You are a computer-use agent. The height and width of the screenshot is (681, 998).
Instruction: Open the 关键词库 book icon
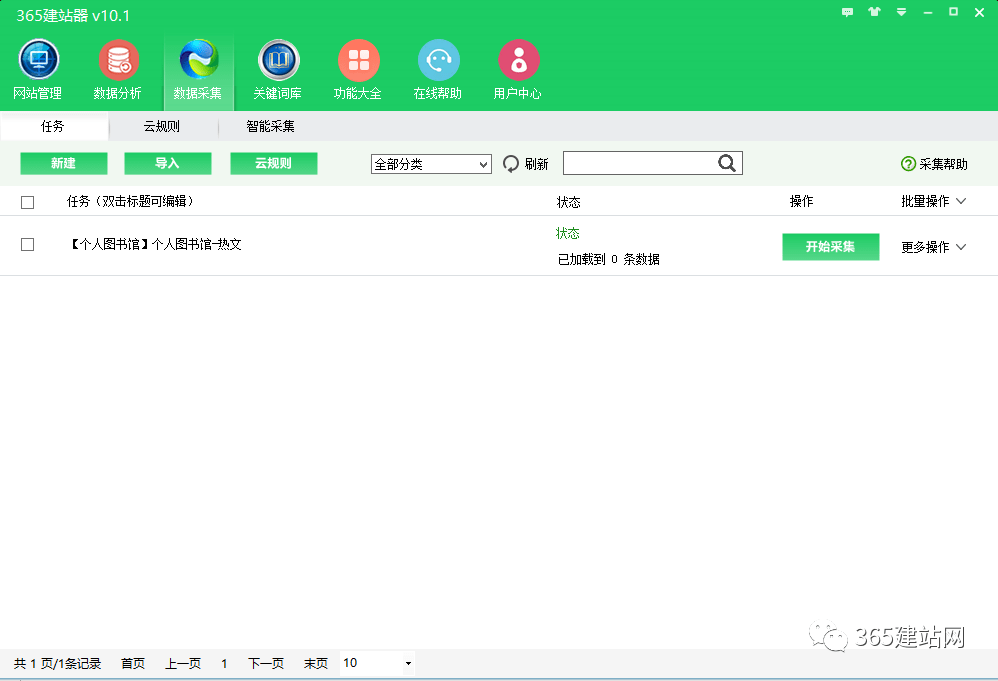(278, 60)
